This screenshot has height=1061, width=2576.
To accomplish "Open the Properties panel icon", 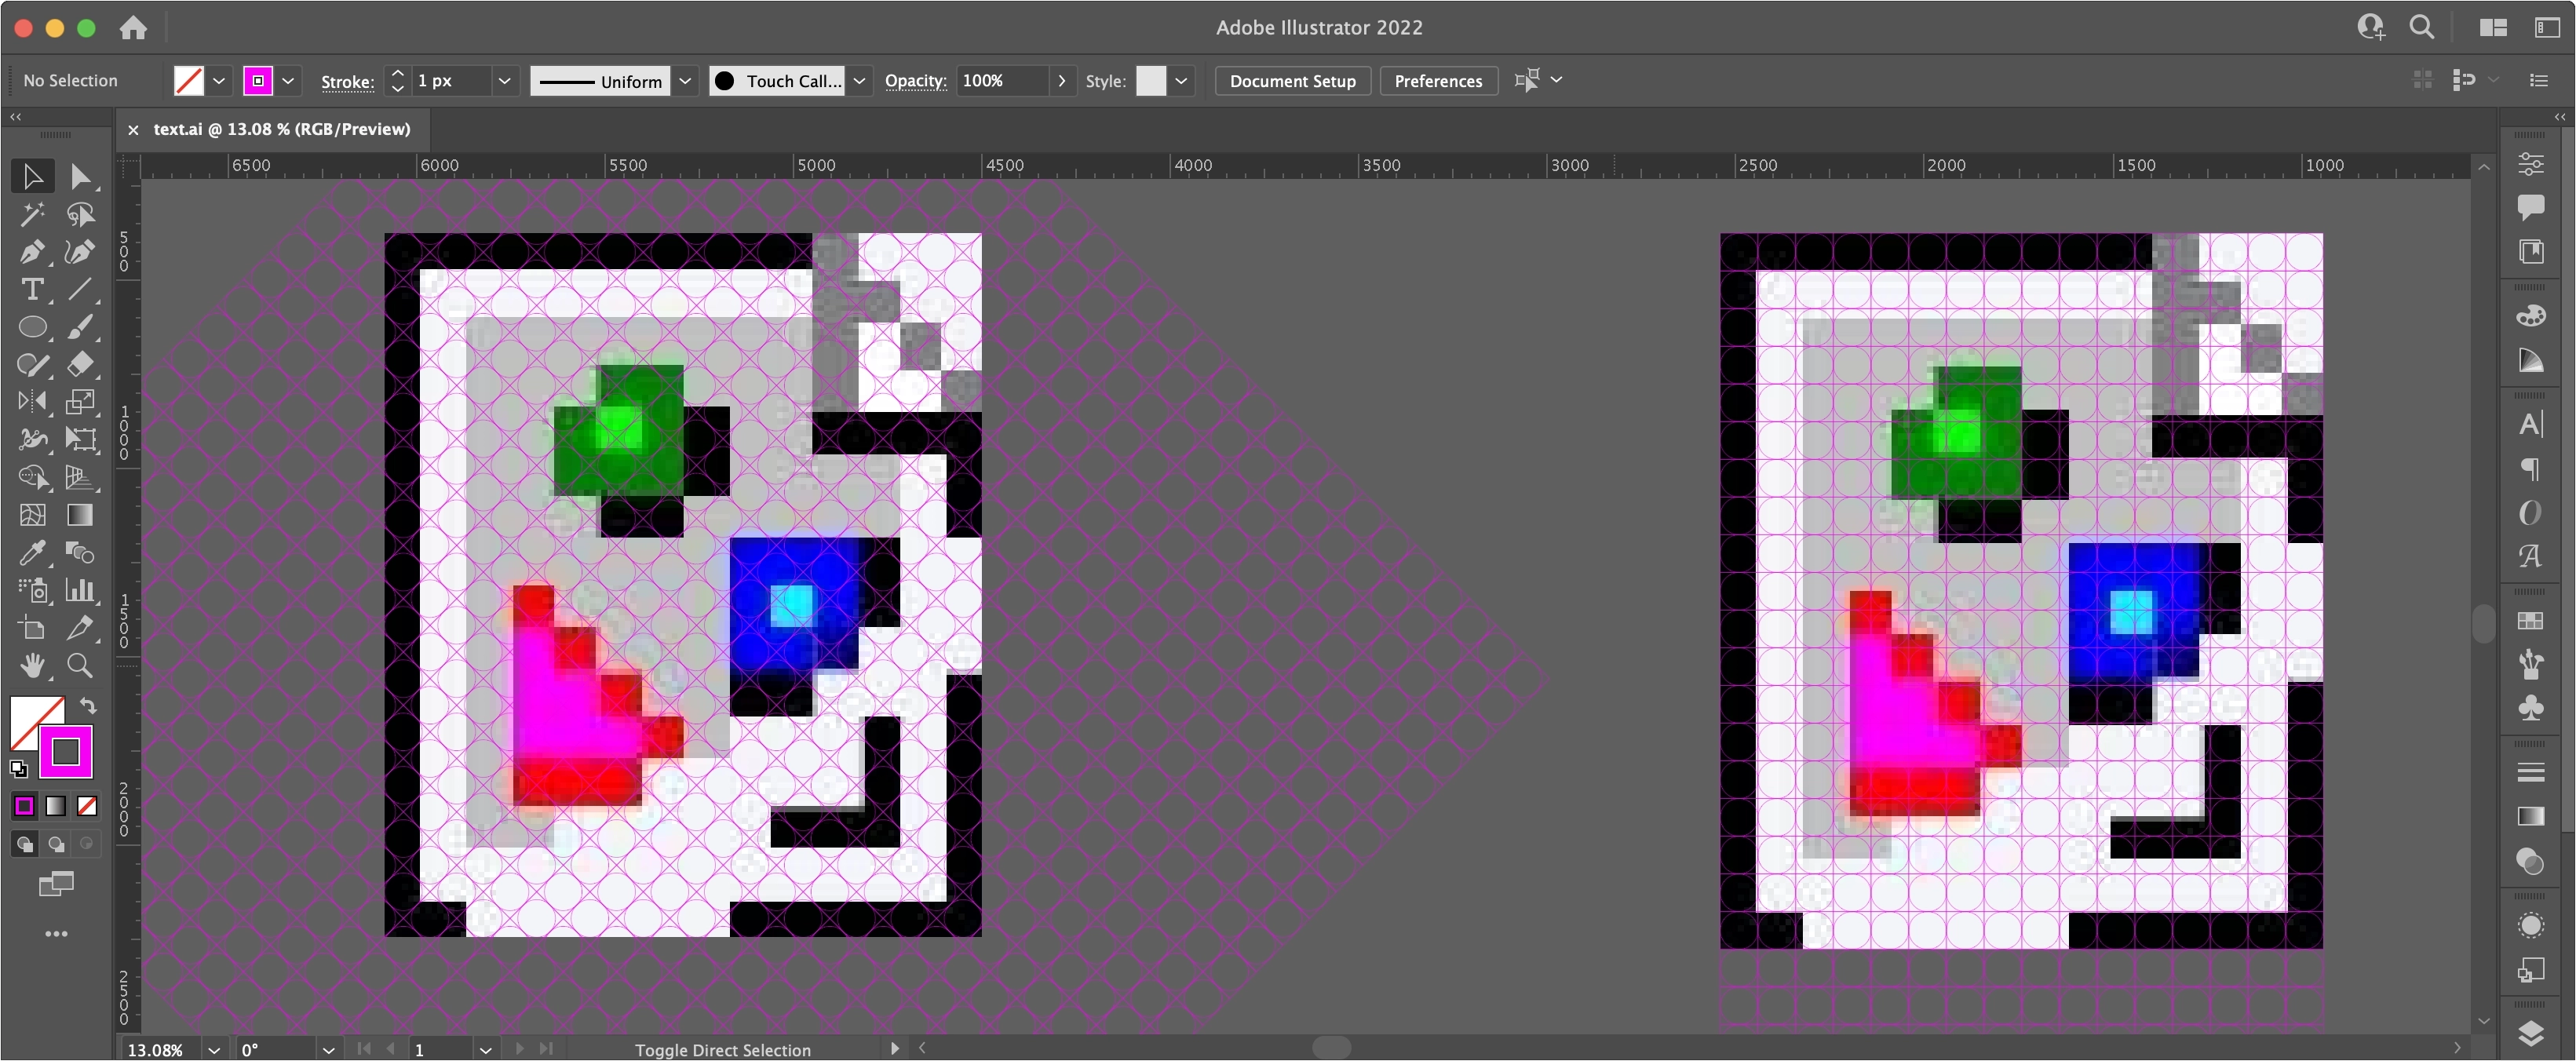I will tap(2531, 163).
